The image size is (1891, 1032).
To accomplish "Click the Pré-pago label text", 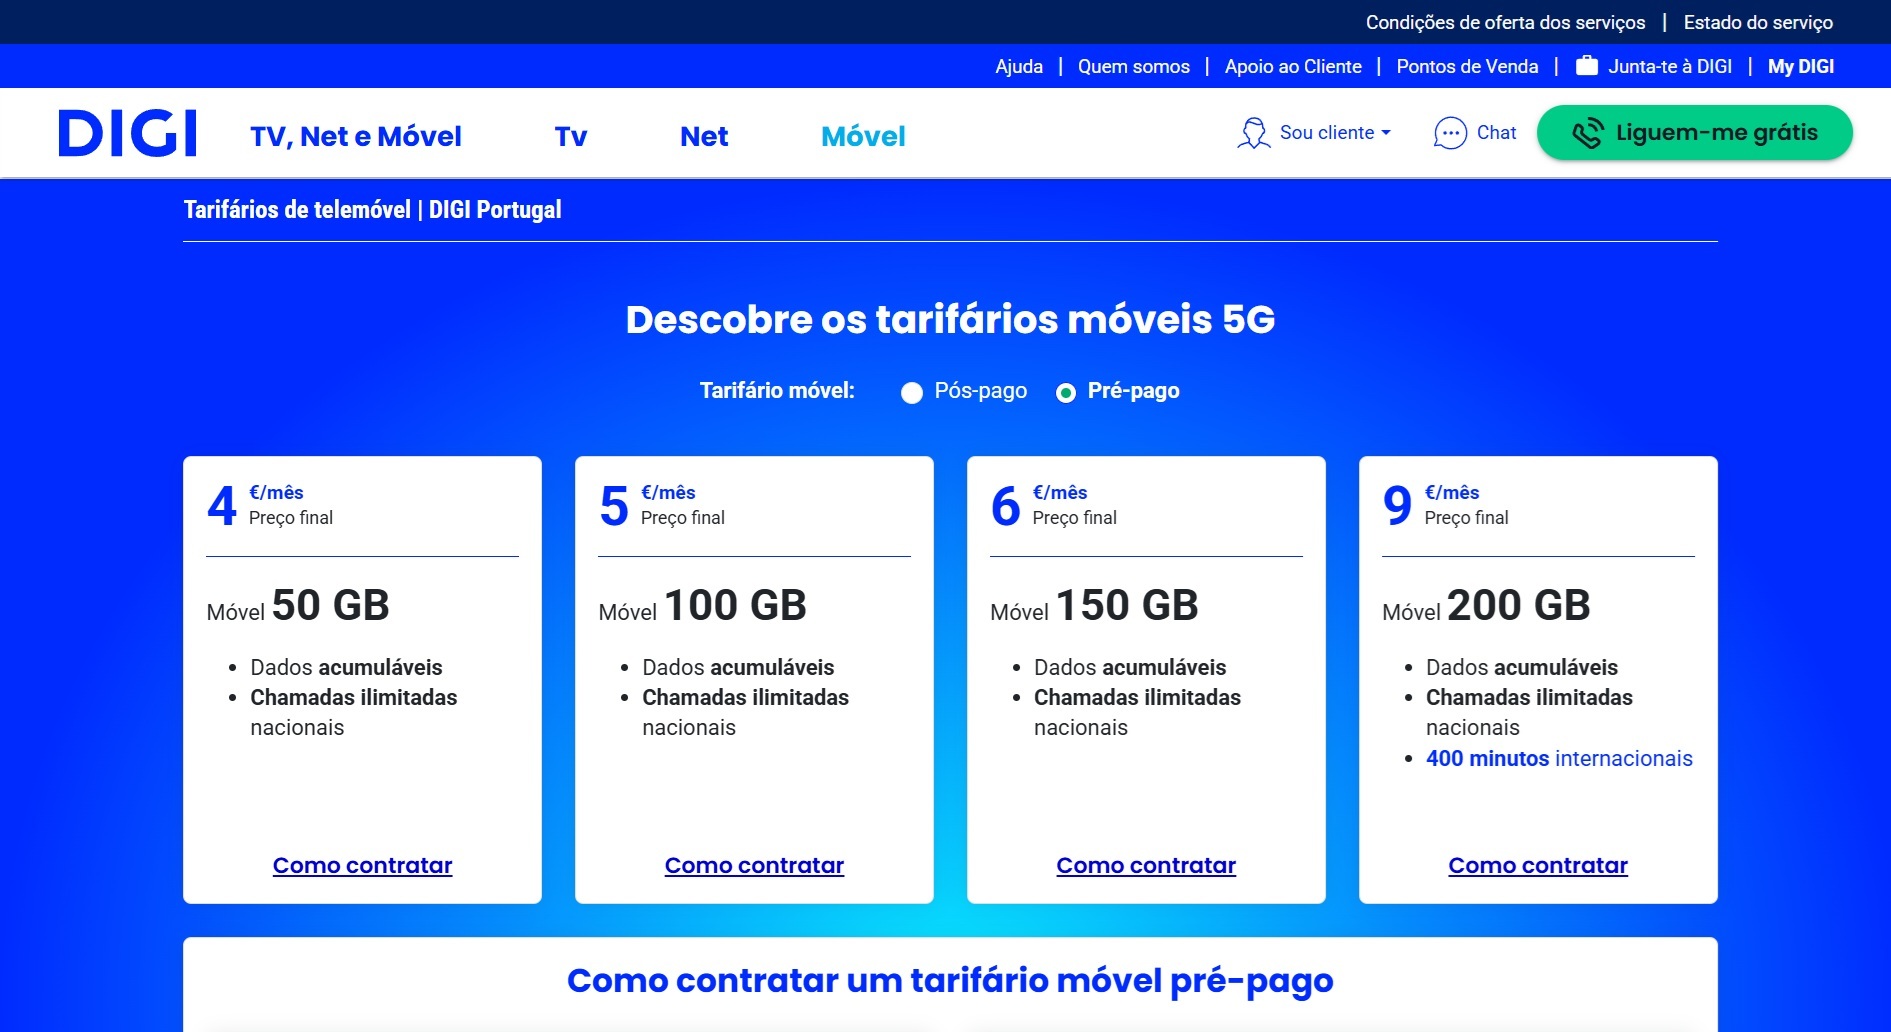I will point(1133,391).
